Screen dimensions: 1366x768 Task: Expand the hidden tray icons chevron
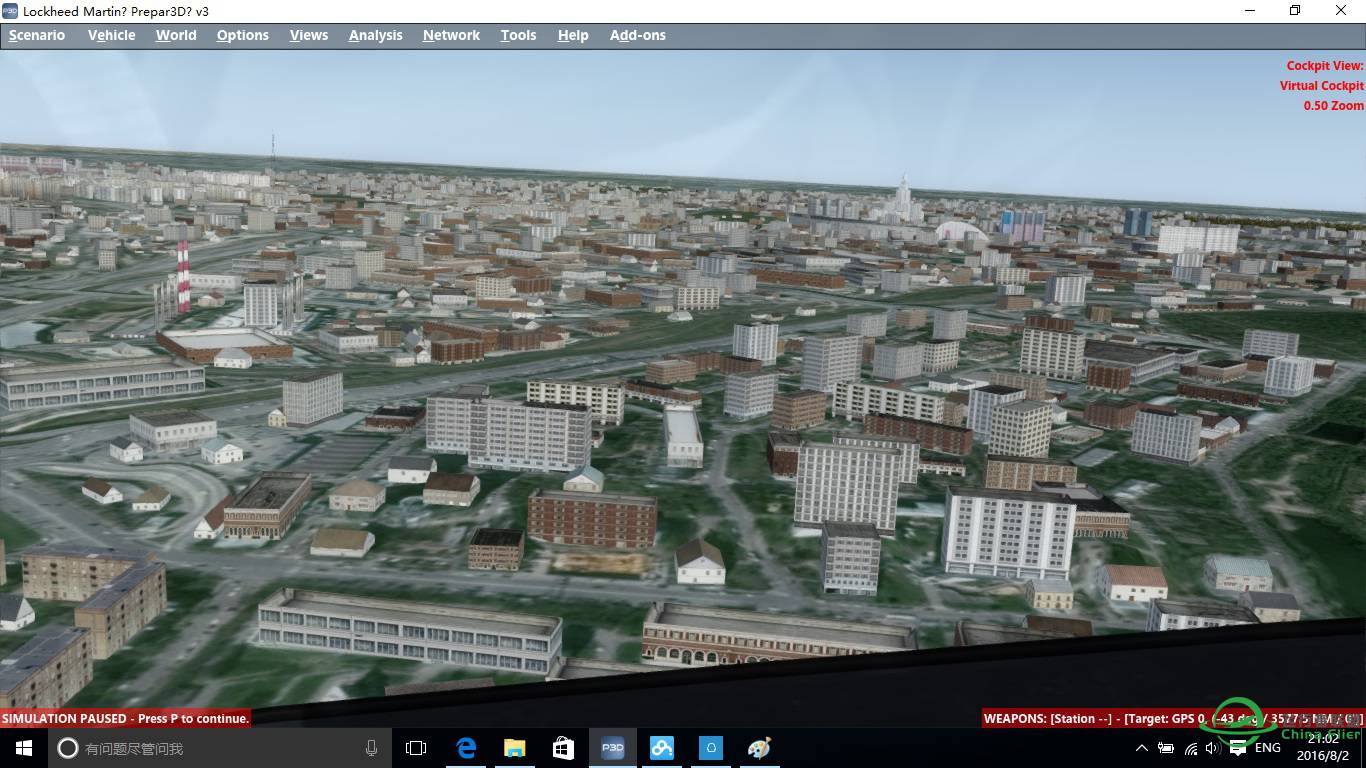coord(1141,747)
